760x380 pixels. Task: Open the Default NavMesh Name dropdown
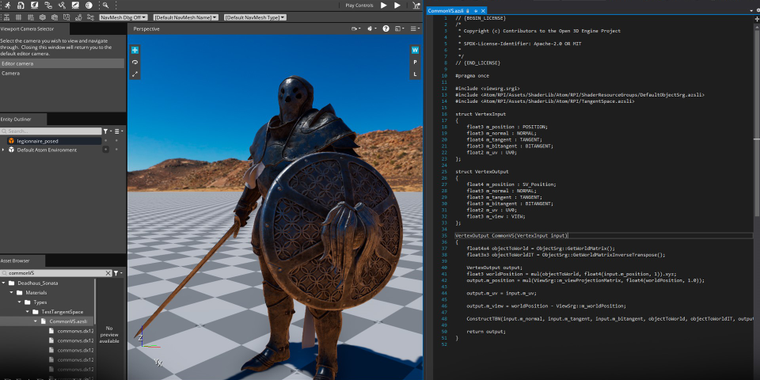pos(185,17)
